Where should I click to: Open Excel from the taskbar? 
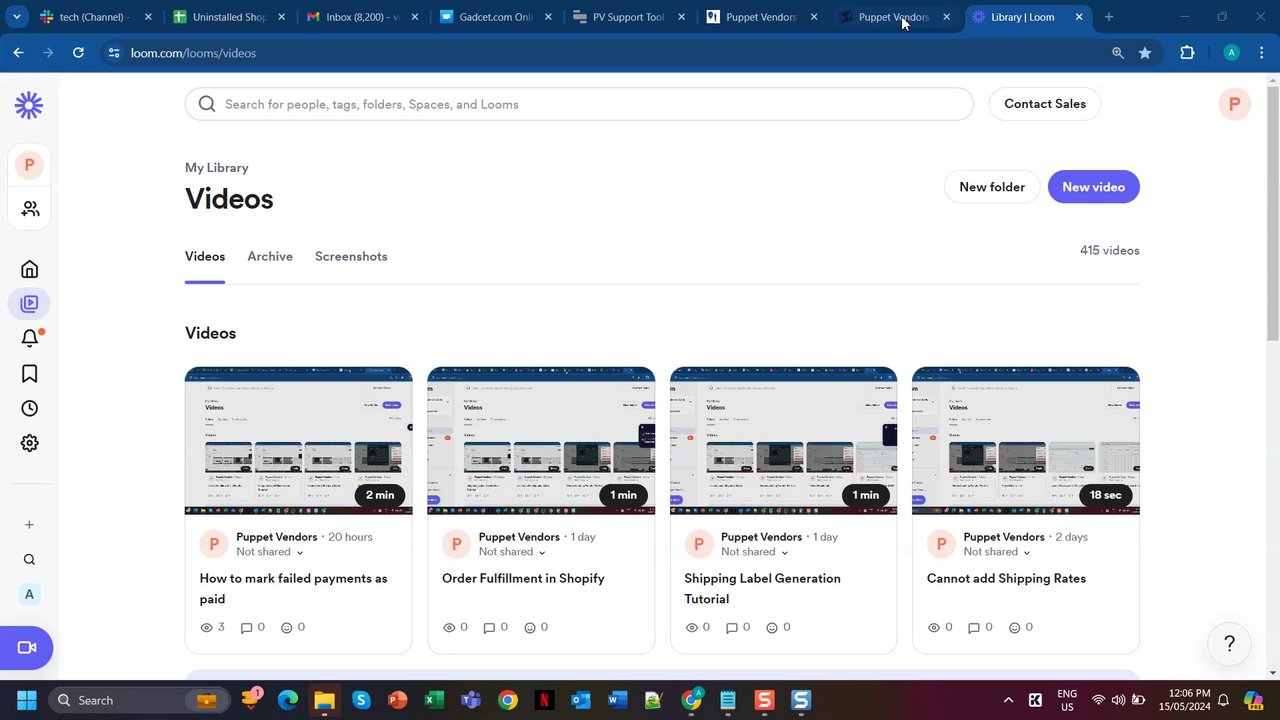434,700
